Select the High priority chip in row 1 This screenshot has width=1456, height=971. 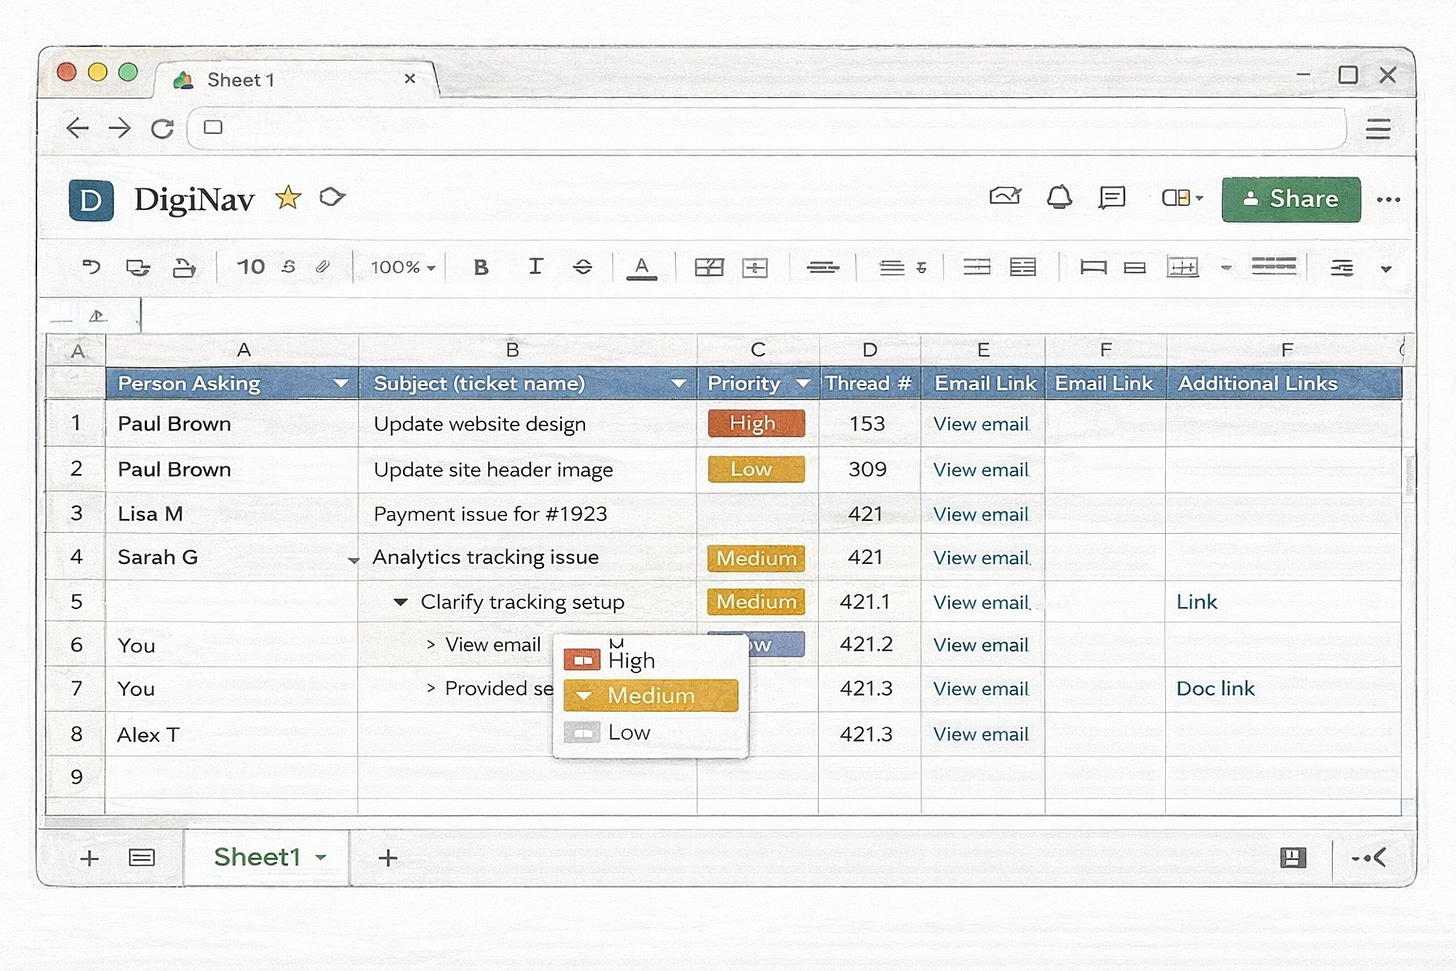(x=755, y=423)
